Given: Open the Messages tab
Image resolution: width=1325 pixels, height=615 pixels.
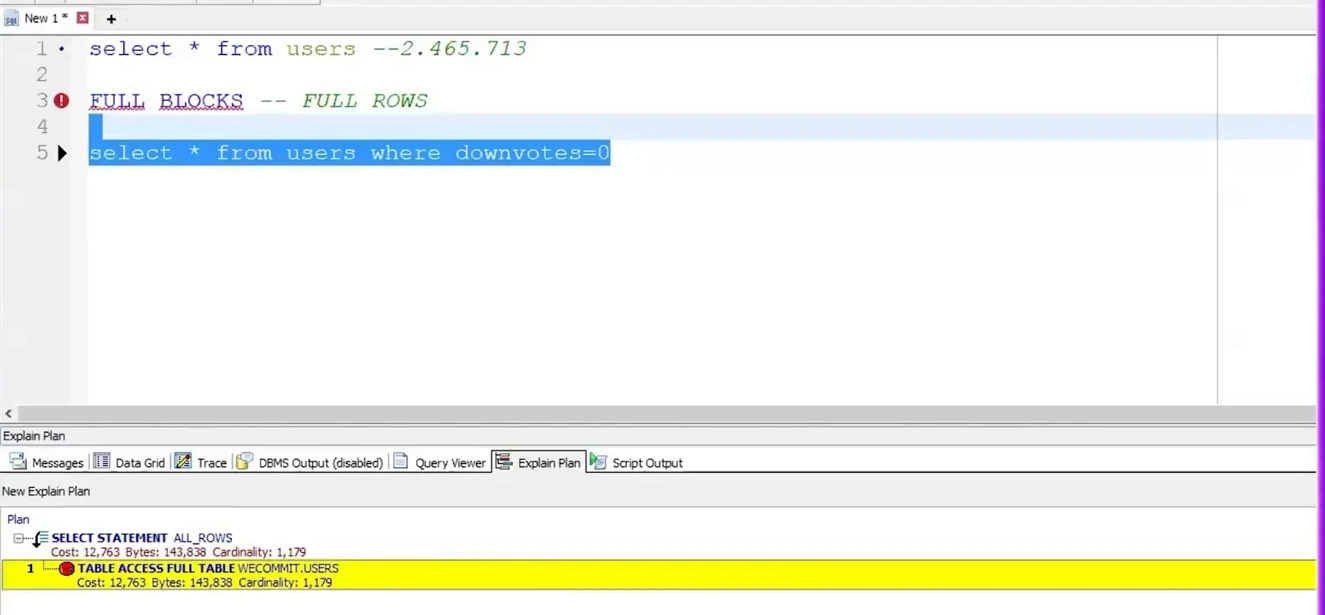Looking at the screenshot, I should (47, 462).
